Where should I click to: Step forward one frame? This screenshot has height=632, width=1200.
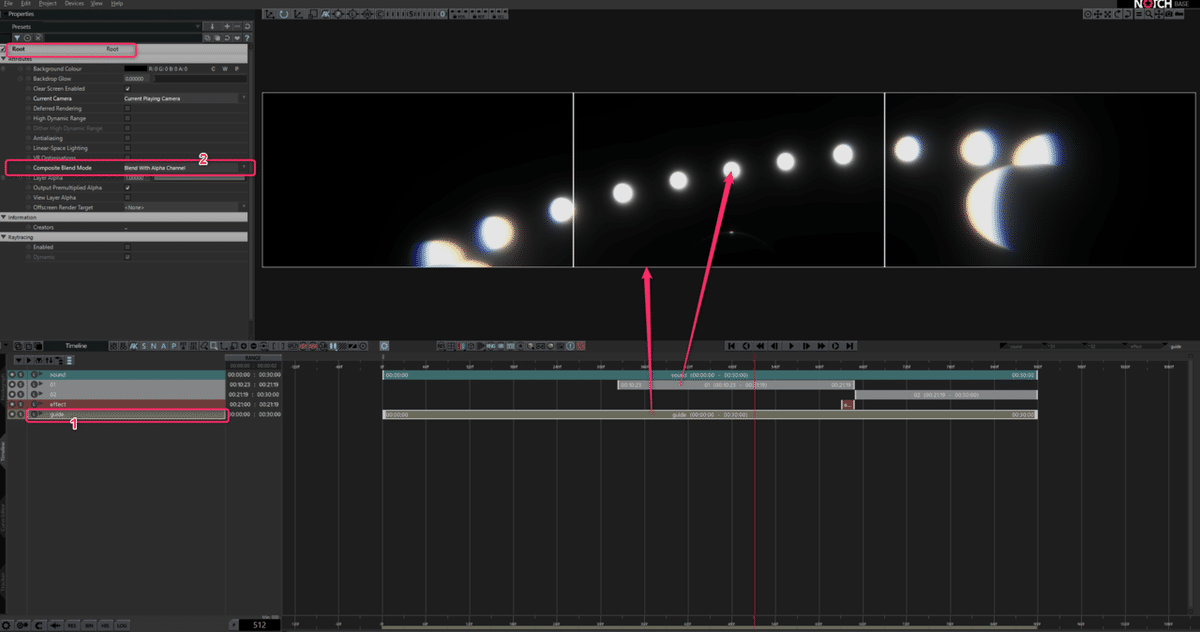click(x=806, y=346)
